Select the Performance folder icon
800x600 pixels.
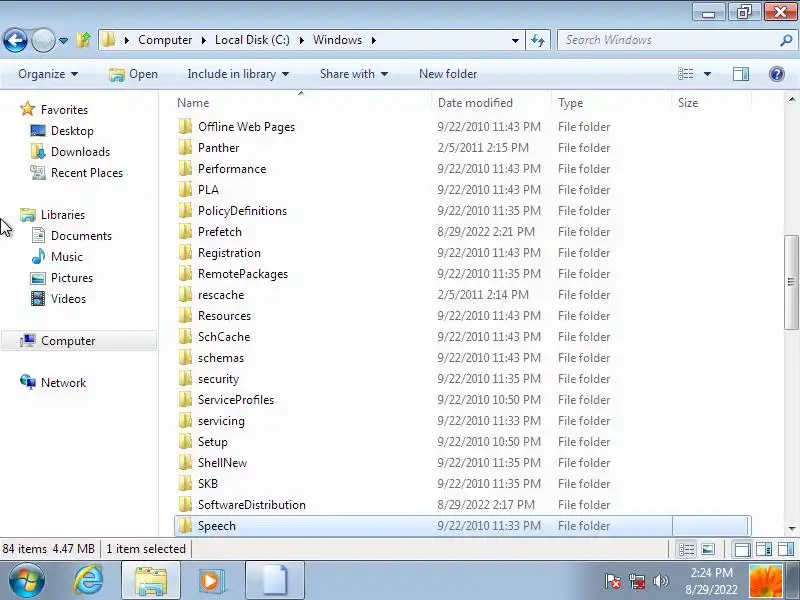(x=185, y=168)
